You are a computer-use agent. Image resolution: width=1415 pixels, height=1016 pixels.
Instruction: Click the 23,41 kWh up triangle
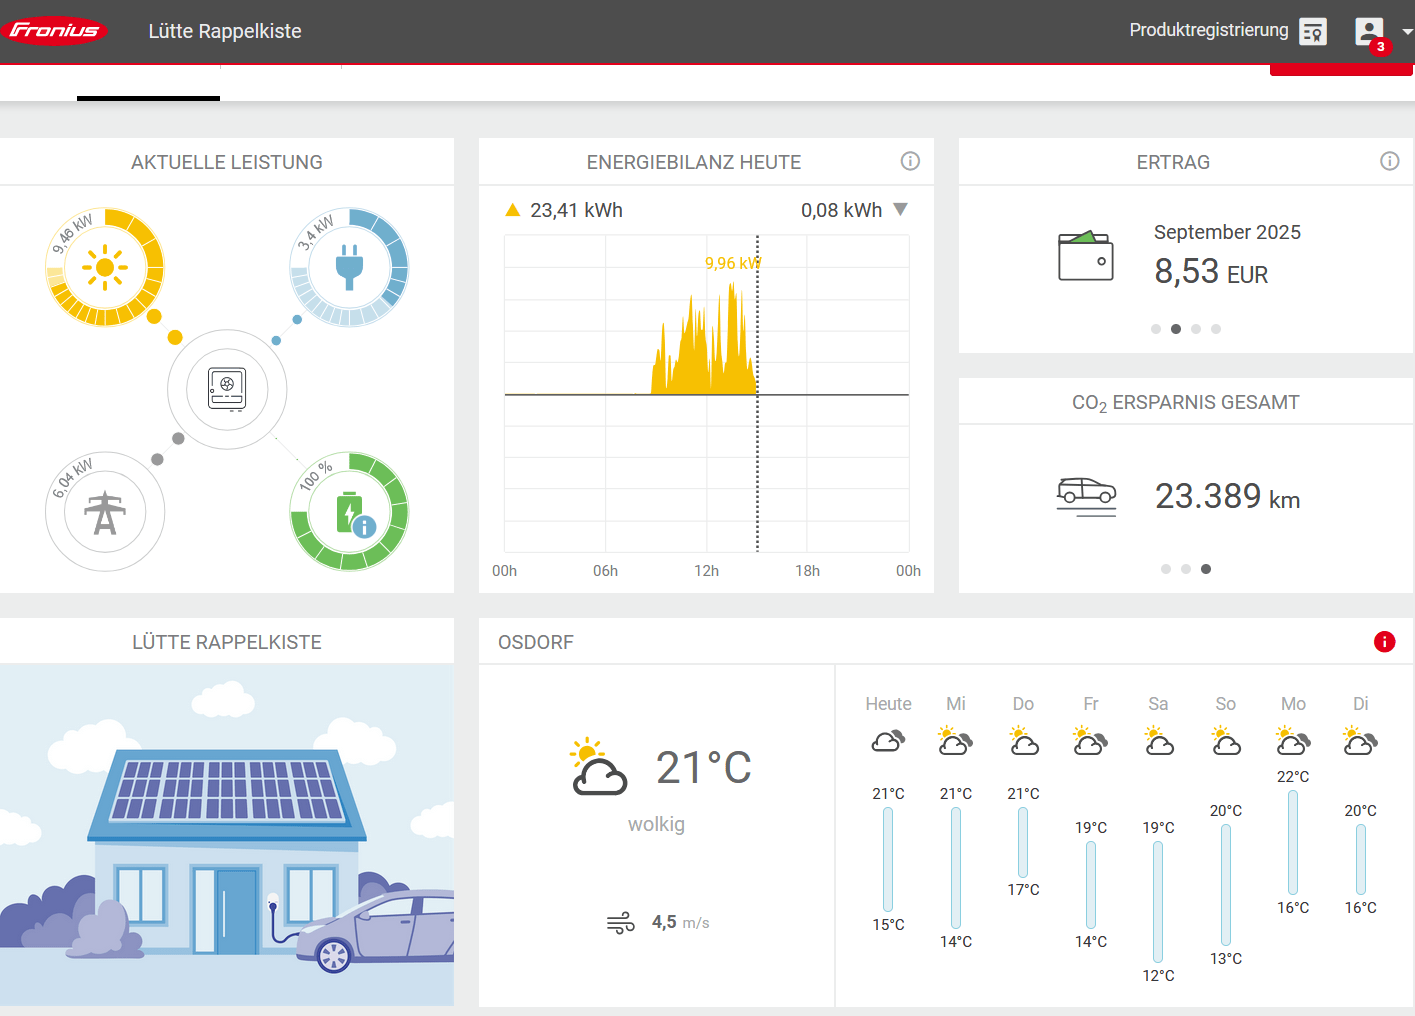pyautogui.click(x=513, y=210)
